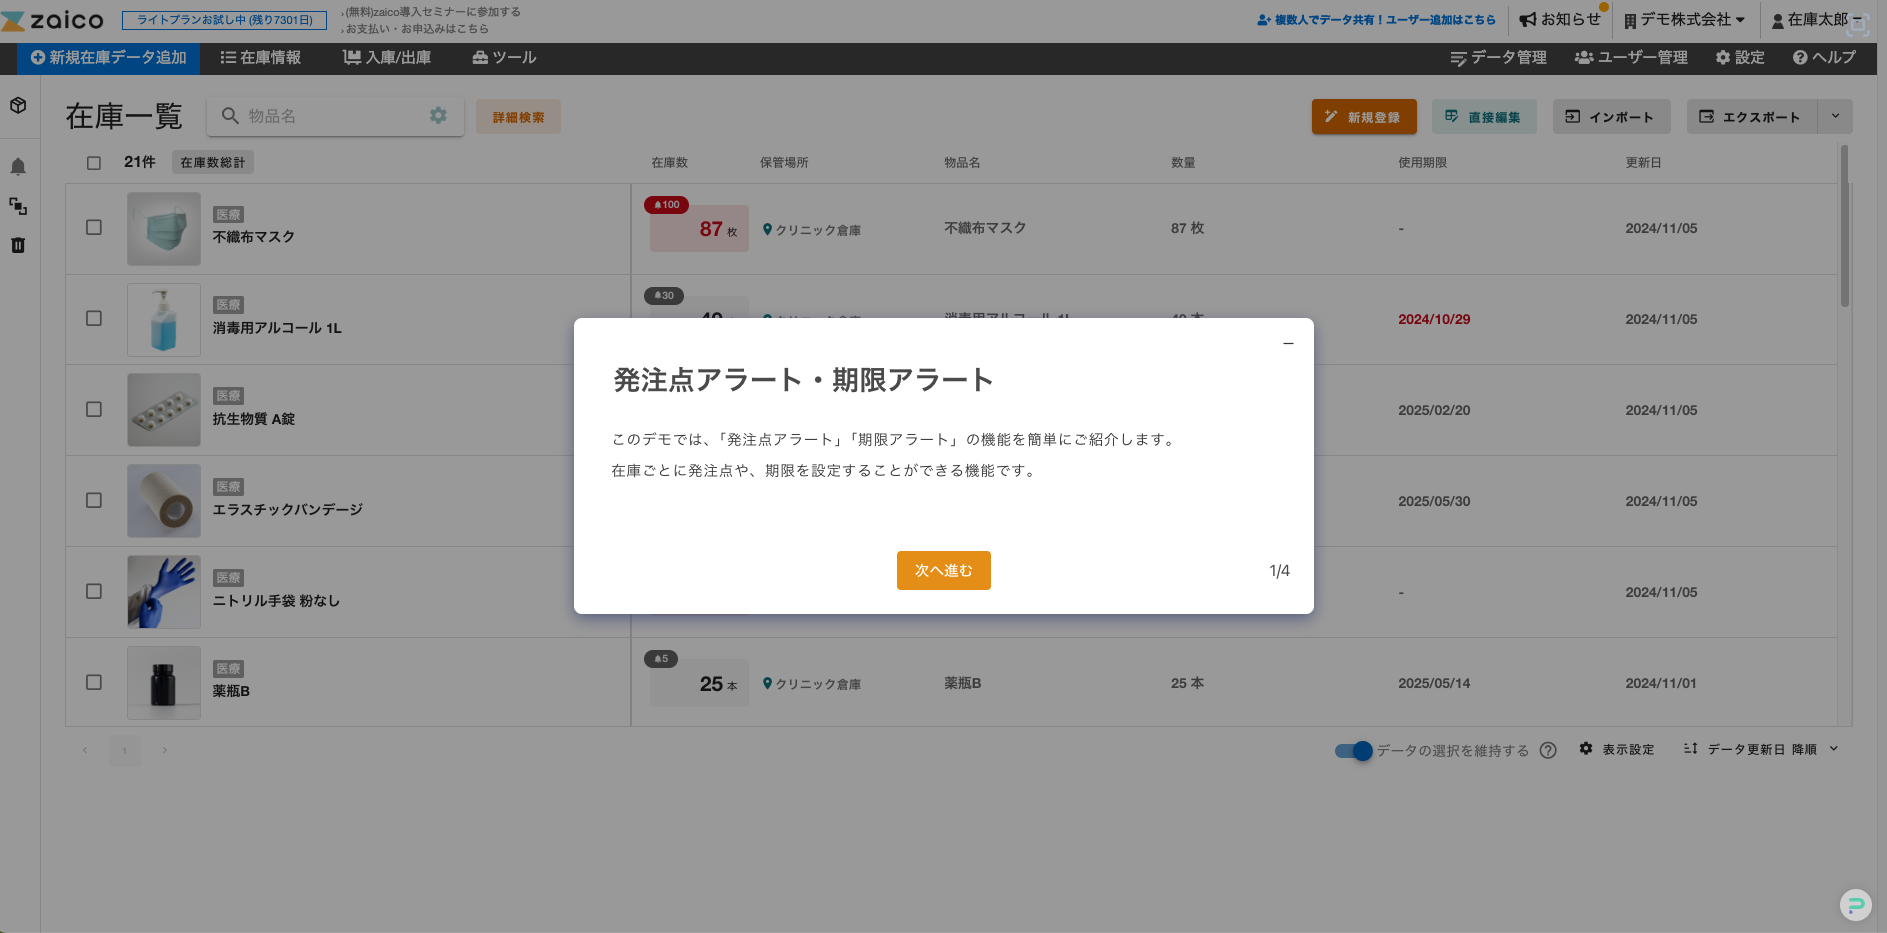Open the ユーザー追加はこちら link
The width and height of the screenshot is (1887, 933).
1376,20
